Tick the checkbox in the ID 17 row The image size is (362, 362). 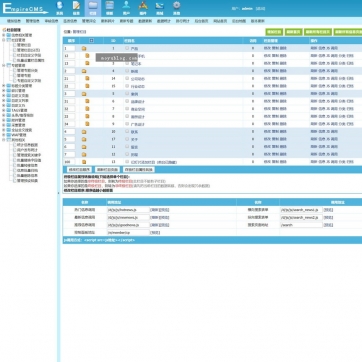tap(127, 139)
